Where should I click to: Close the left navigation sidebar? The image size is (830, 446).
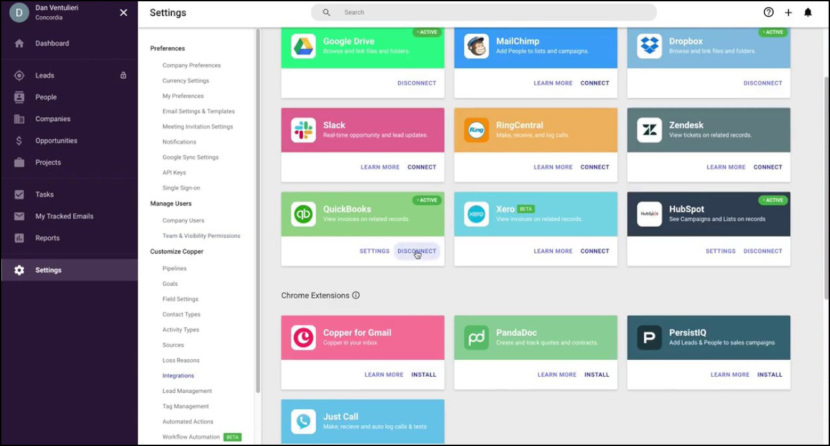123,13
